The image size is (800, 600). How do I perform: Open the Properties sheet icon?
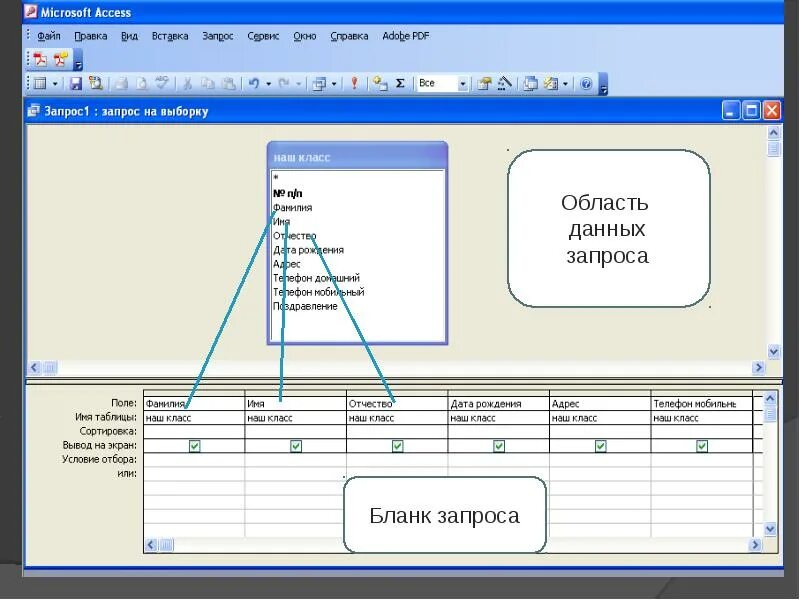point(484,83)
